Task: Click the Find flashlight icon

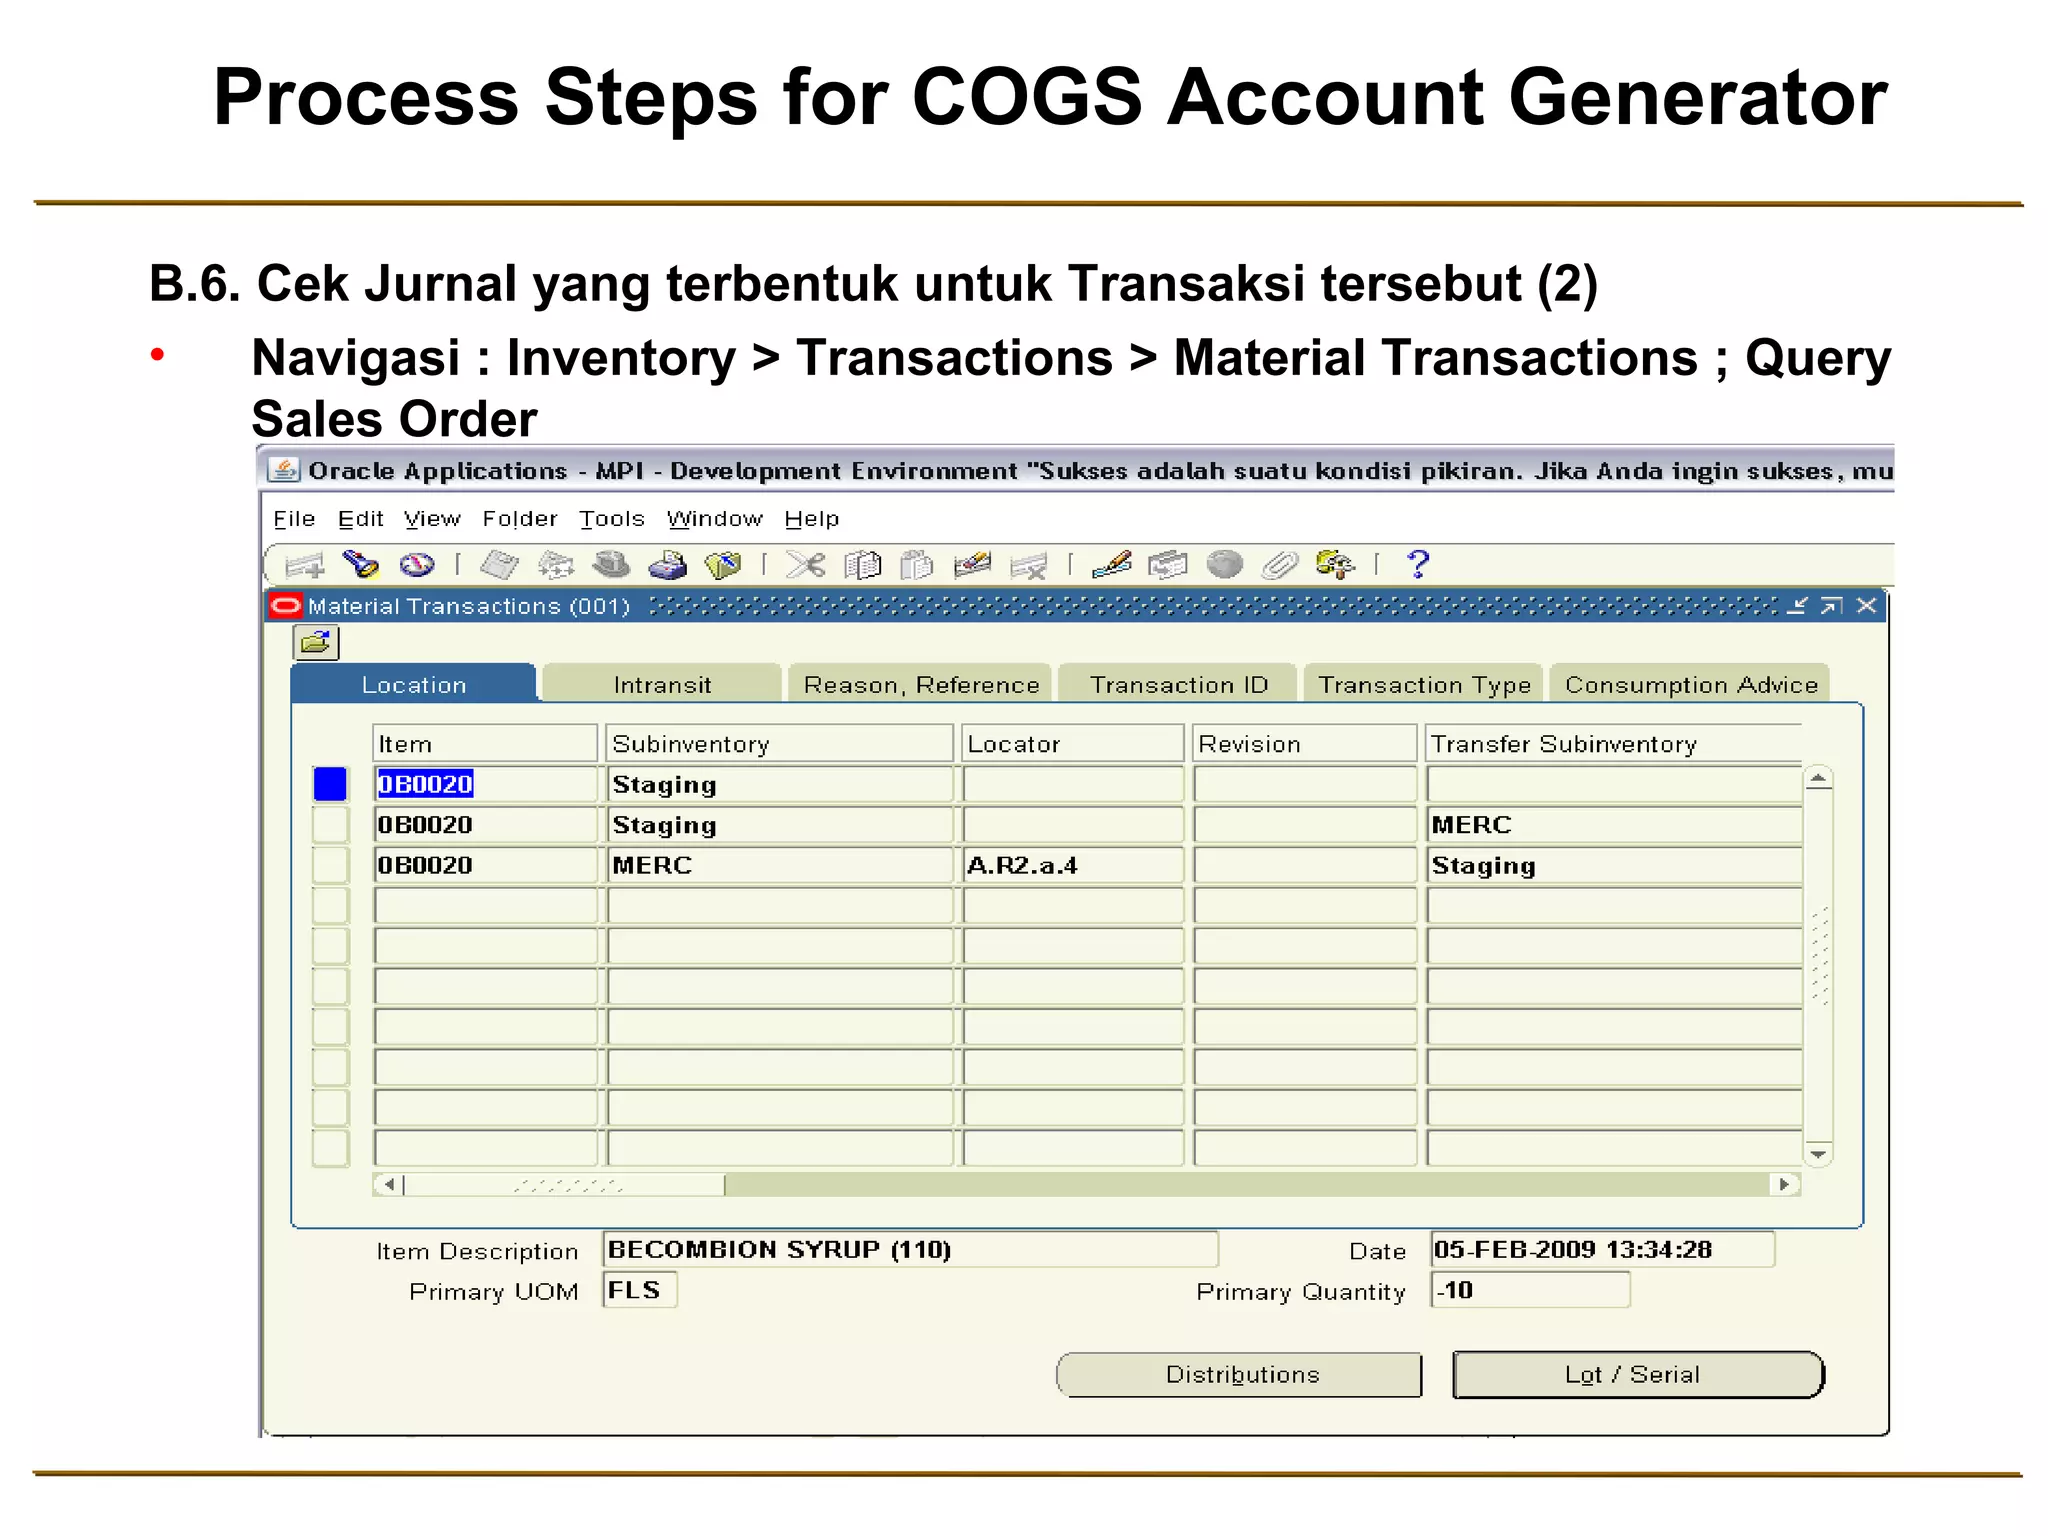Action: pos(361,565)
